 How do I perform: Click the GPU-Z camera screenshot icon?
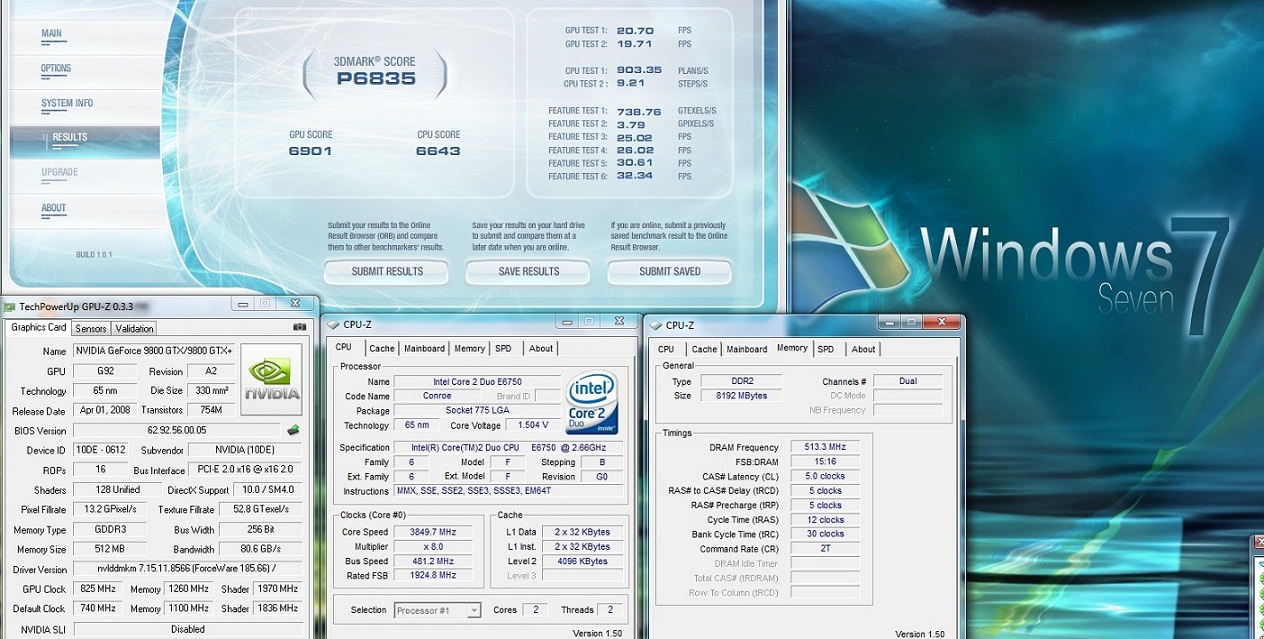point(299,327)
